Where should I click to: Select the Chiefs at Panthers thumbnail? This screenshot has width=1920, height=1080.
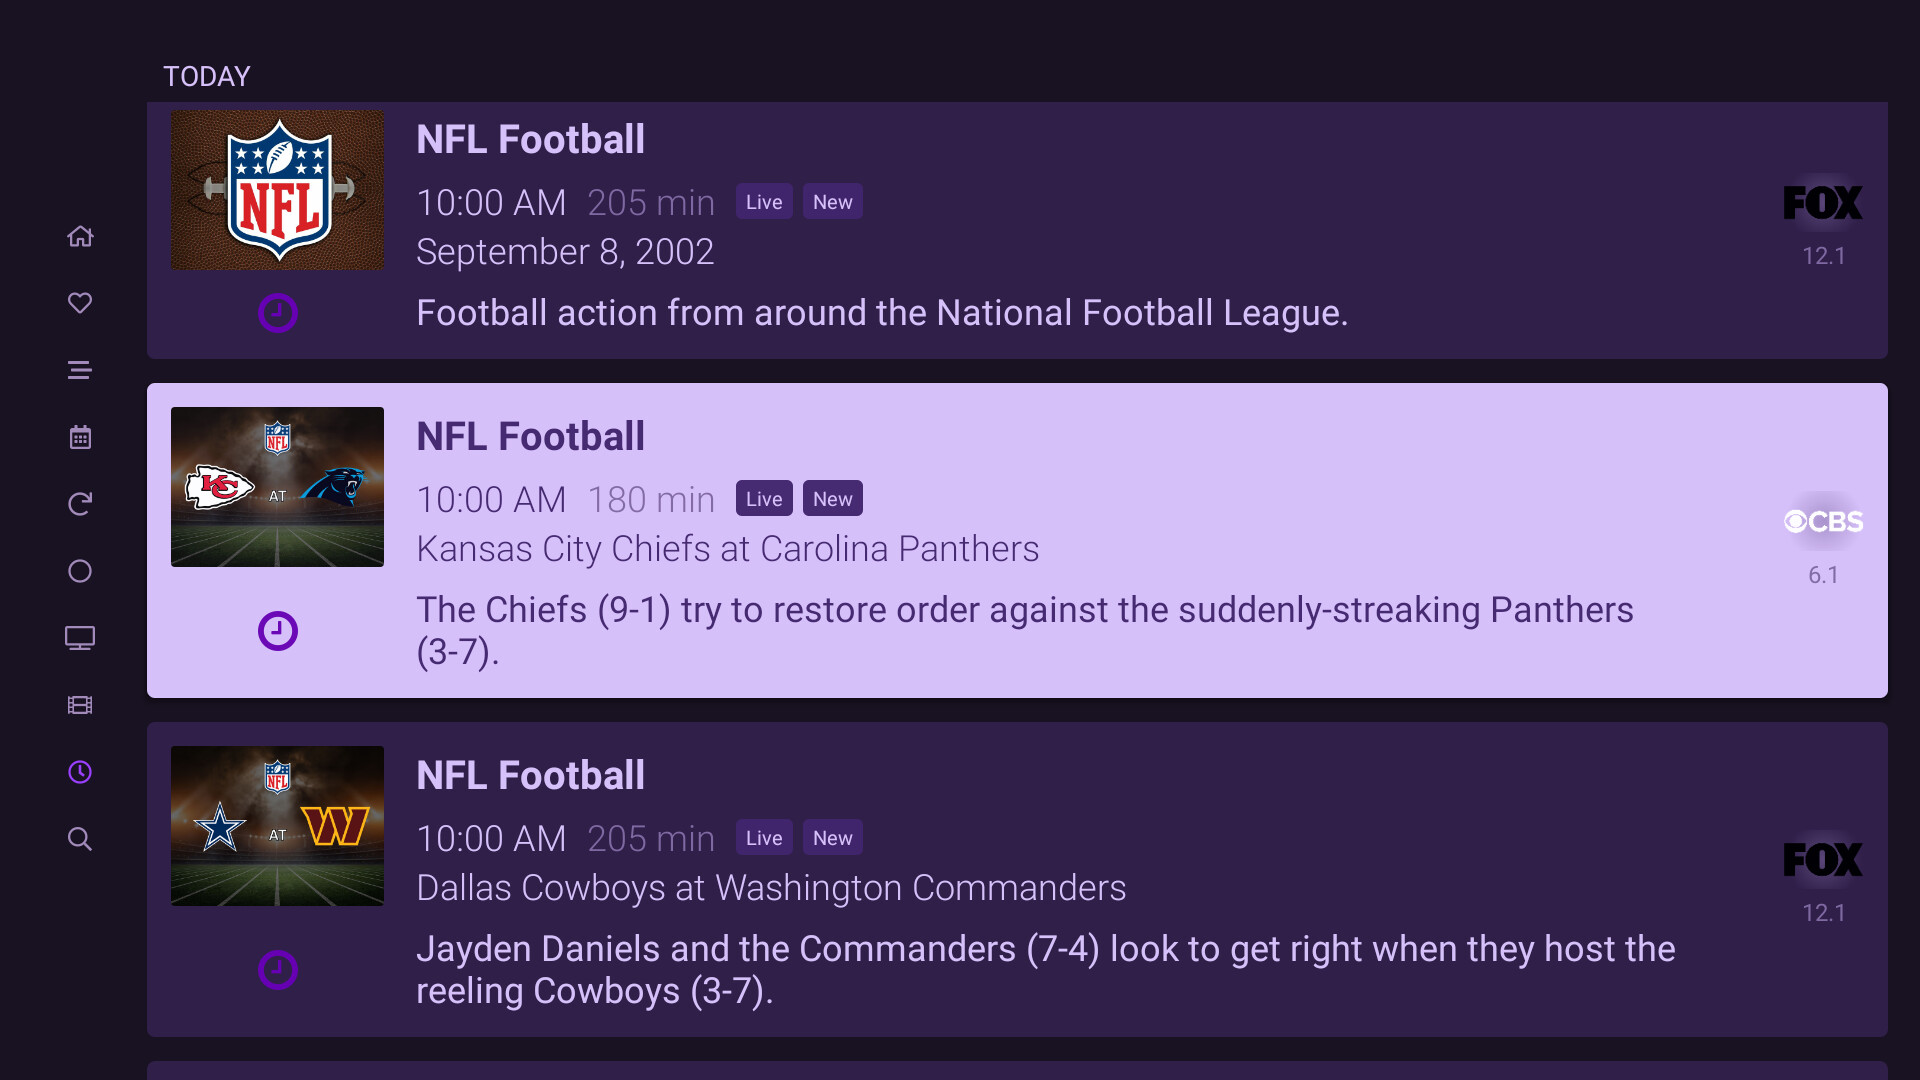[x=277, y=487]
